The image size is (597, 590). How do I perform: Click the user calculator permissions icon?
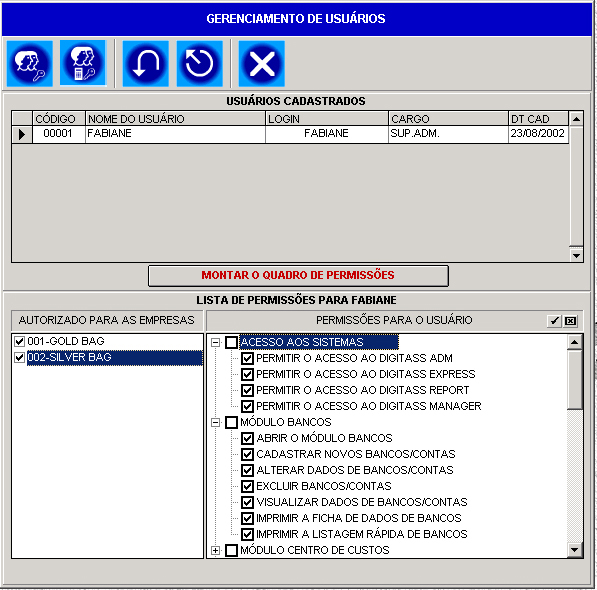click(x=83, y=63)
